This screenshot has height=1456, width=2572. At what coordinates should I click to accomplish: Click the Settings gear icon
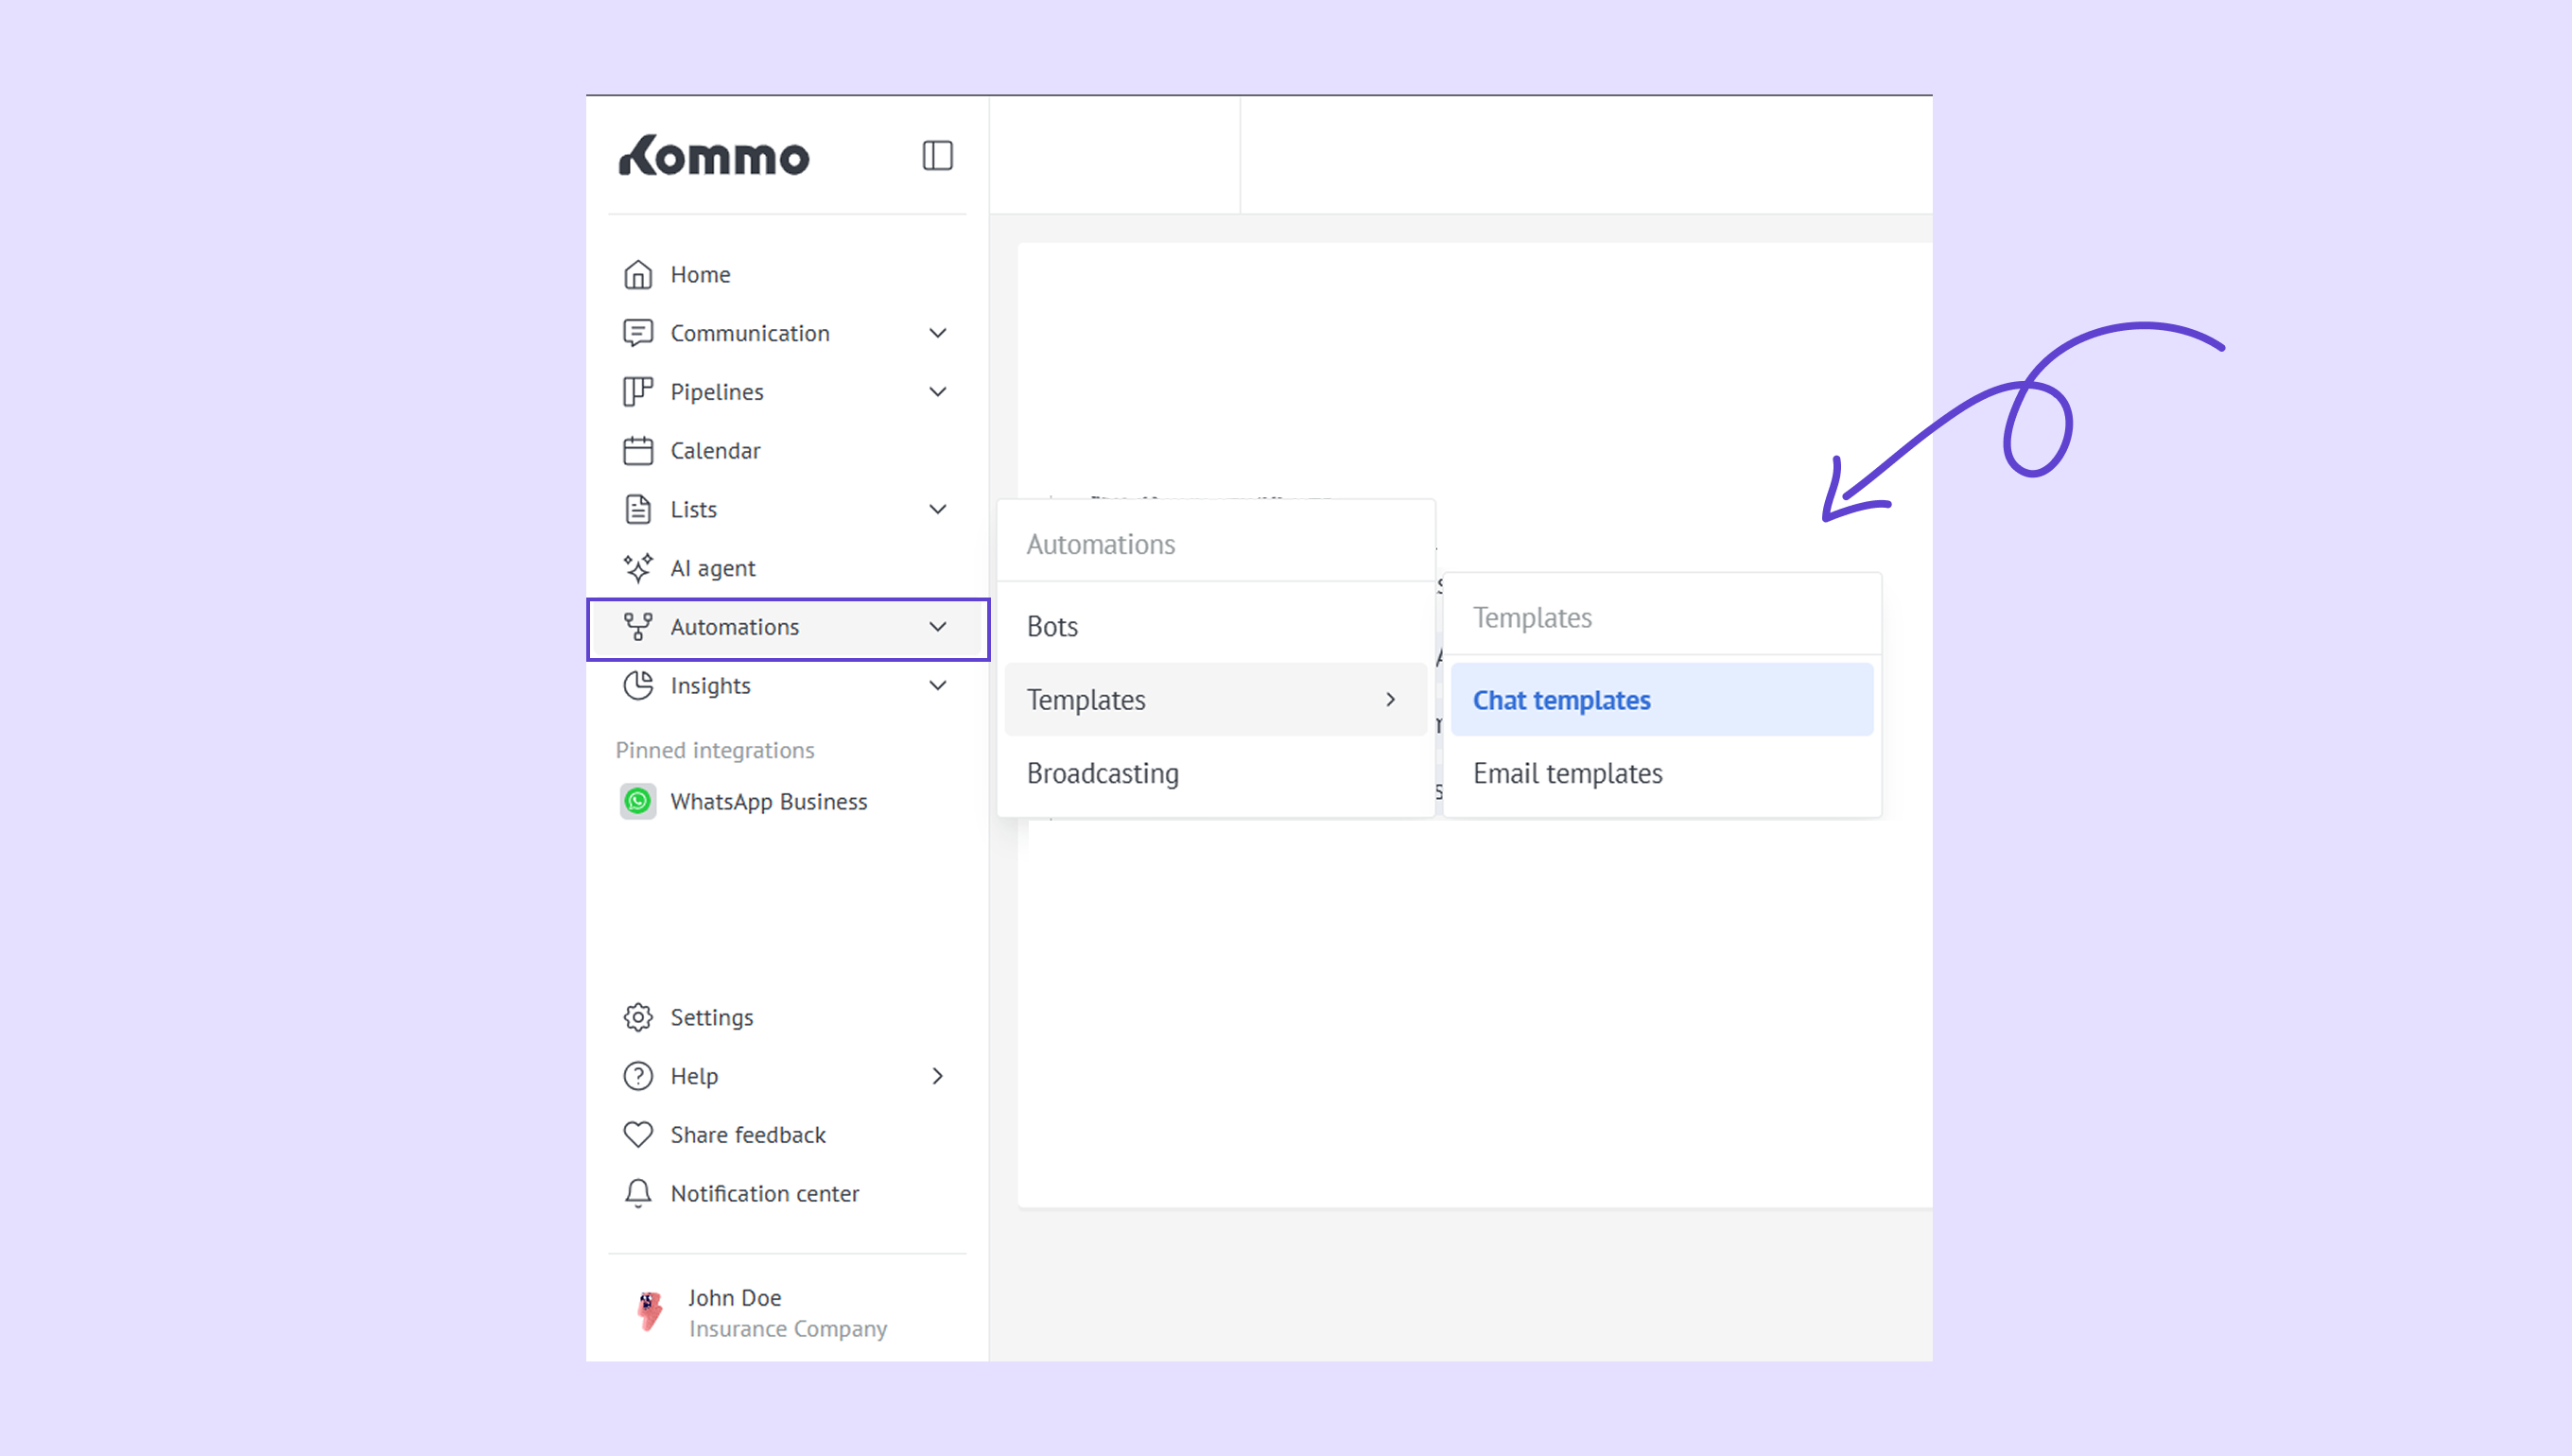[638, 1017]
